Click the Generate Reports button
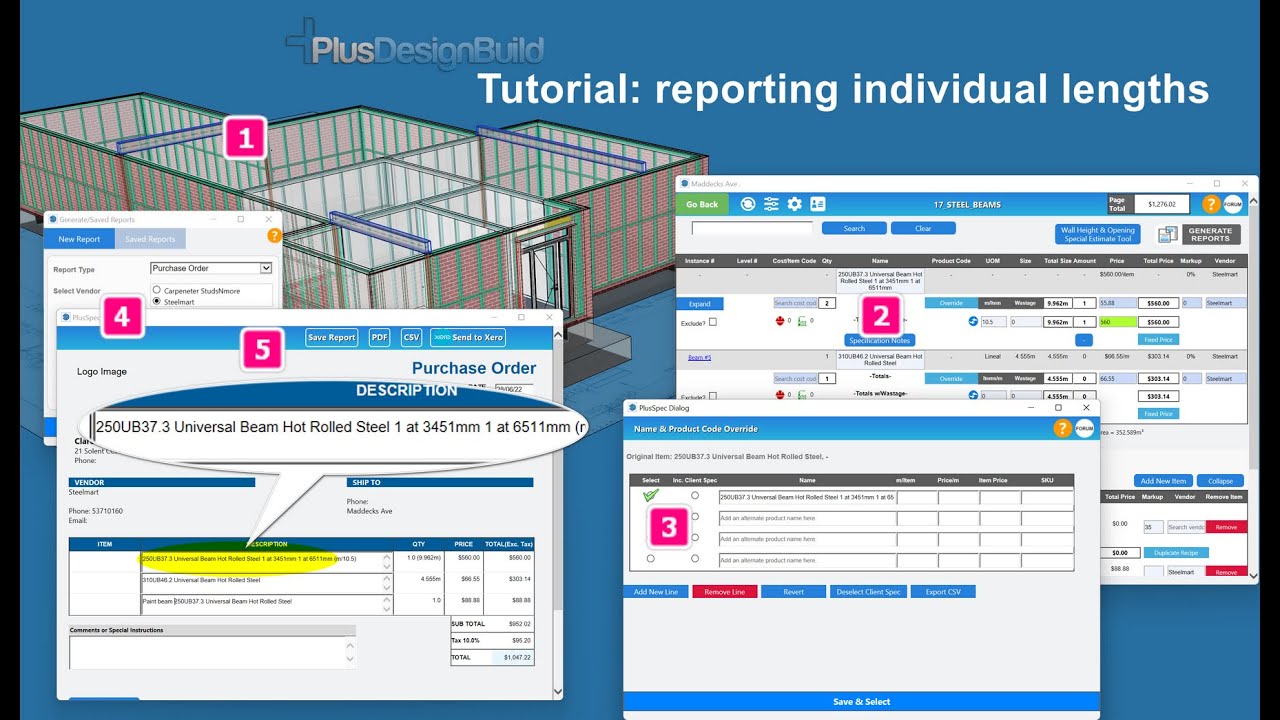Screen dimensions: 1280x720 click(x=1211, y=234)
